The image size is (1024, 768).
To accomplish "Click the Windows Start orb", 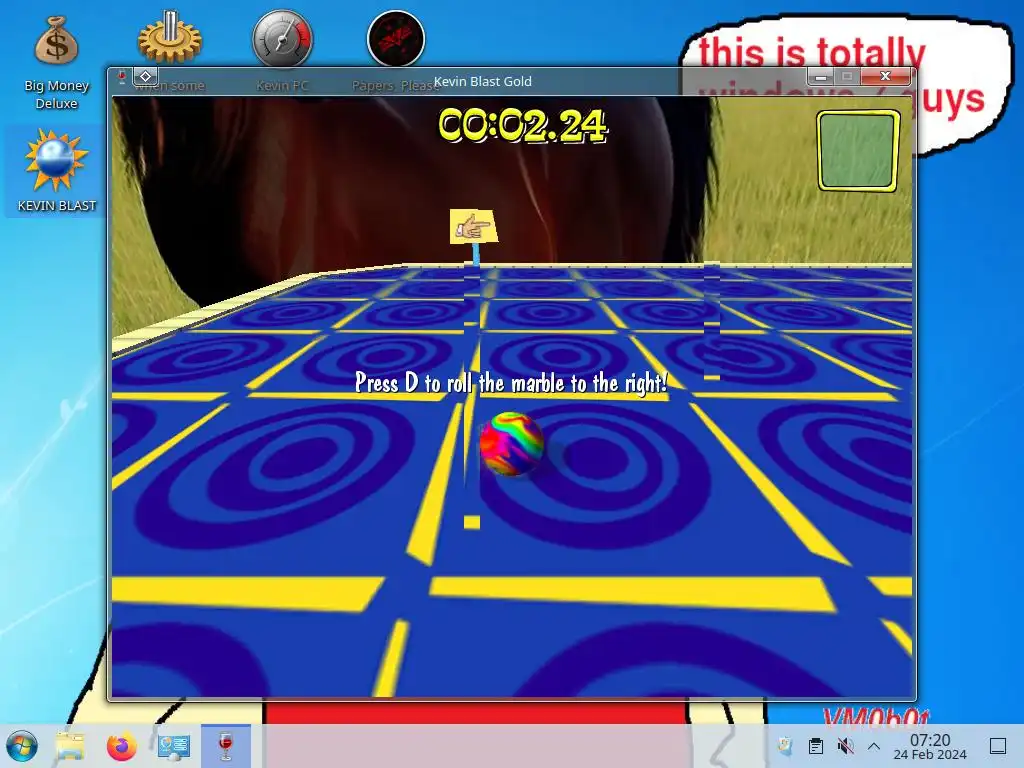I will pyautogui.click(x=22, y=745).
